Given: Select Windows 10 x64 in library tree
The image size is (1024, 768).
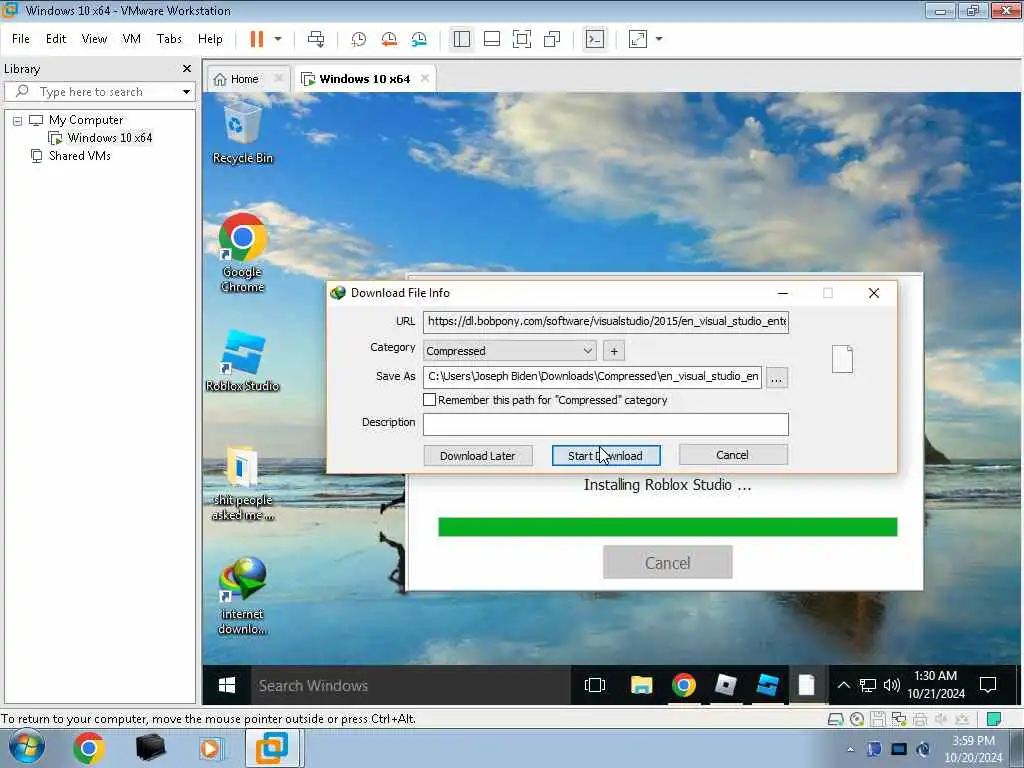Looking at the screenshot, I should 109,138.
